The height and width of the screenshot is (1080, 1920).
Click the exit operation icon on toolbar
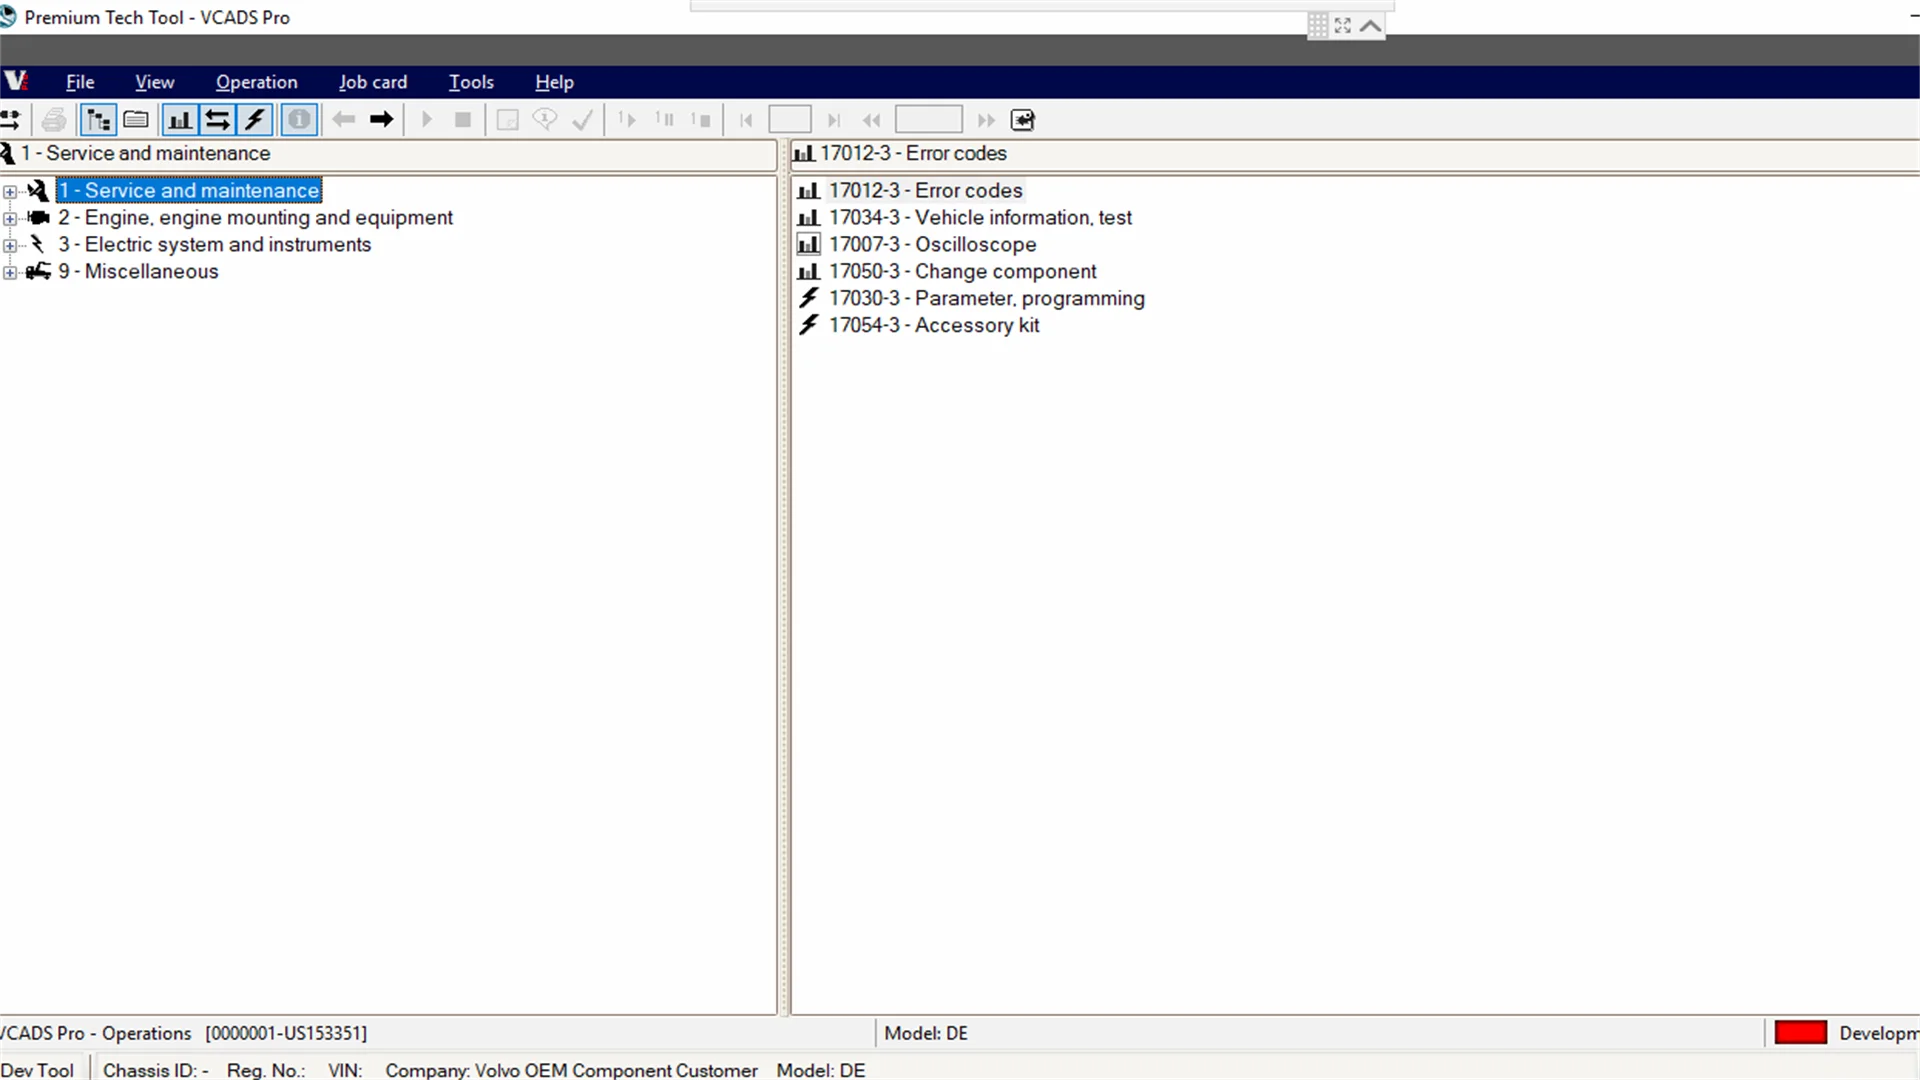click(x=1022, y=120)
